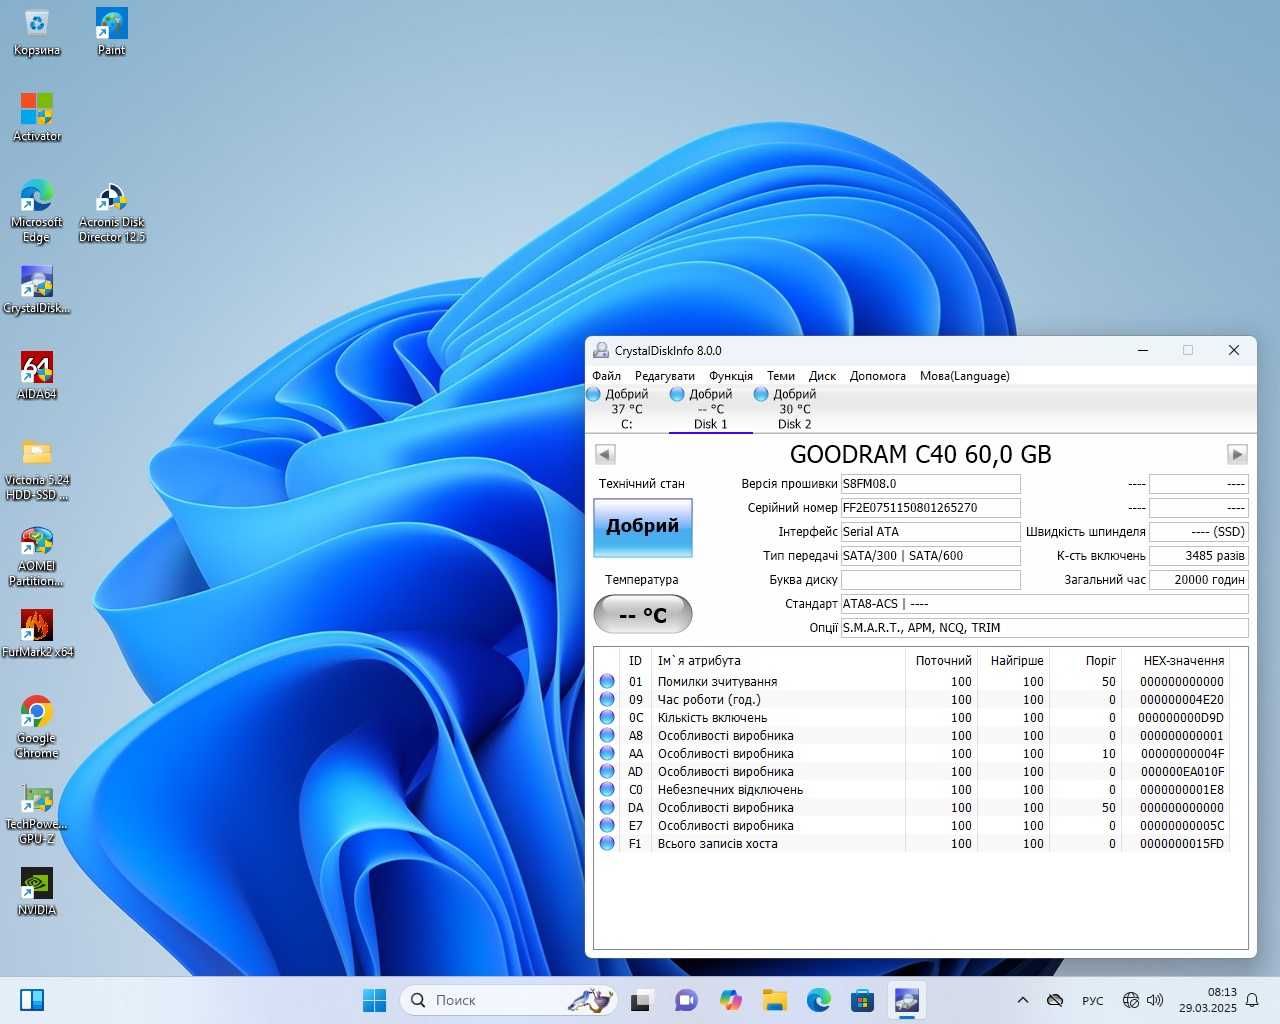This screenshot has height=1024, width=1280.
Task: Open the Victoria 5.24 HDD-SSD folder
Action: 37,470
